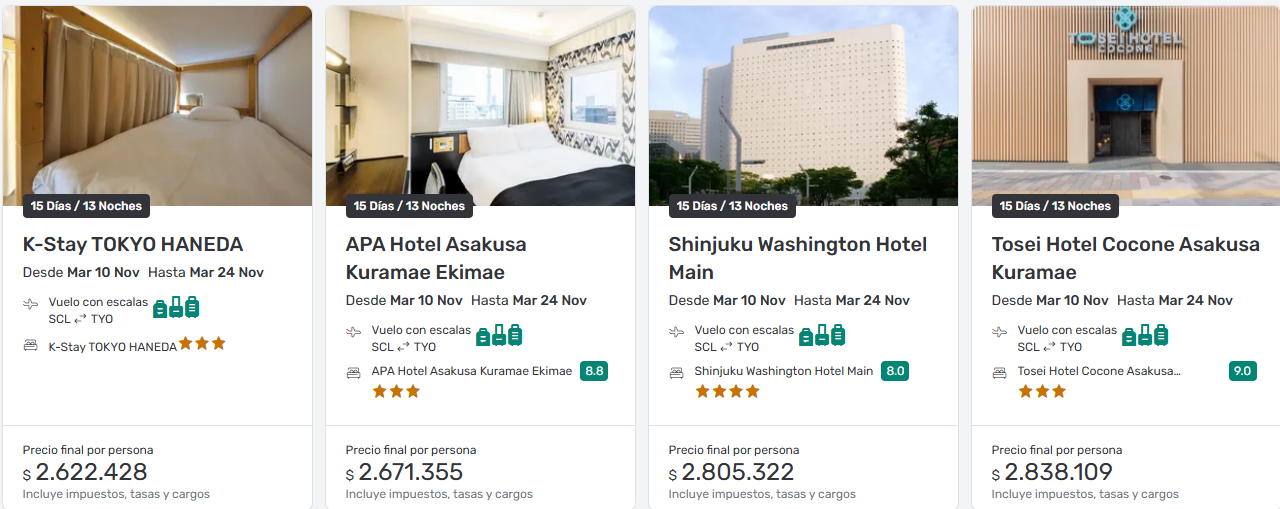1280x509 pixels.
Task: Click the 9.0 rating badge
Action: pyautogui.click(x=1242, y=371)
